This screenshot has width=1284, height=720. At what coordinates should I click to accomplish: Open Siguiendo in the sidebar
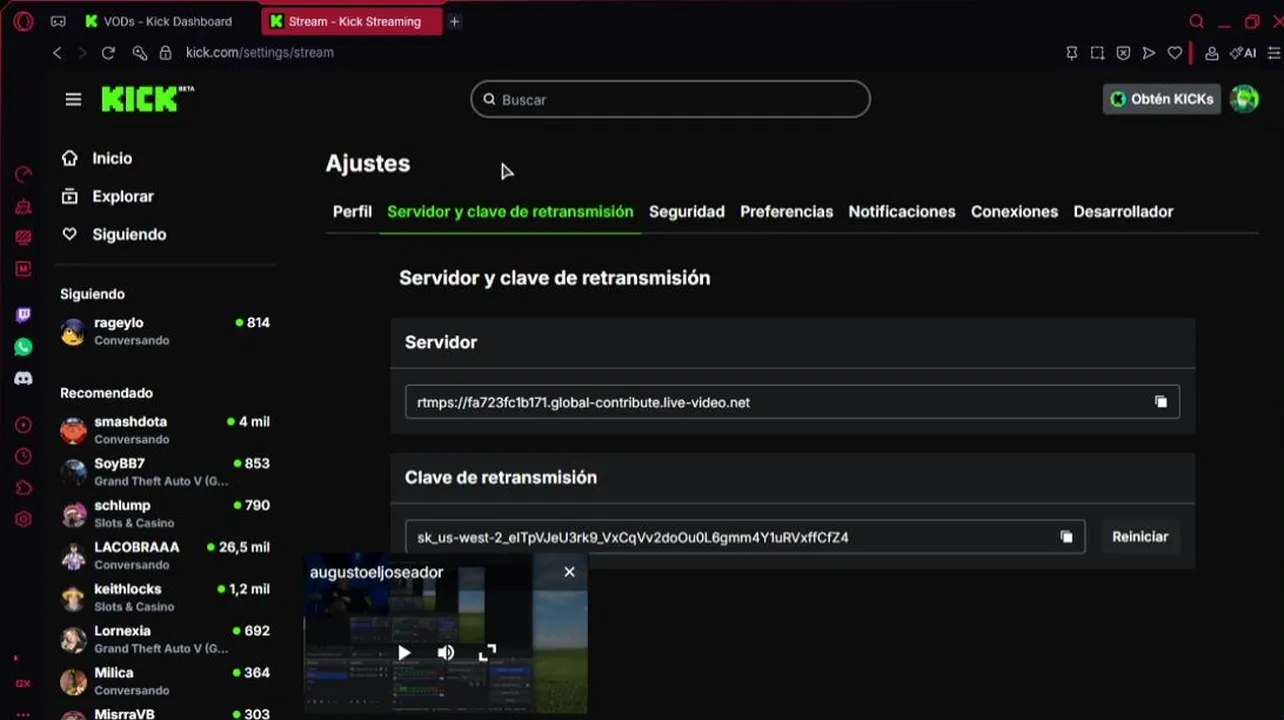(x=114, y=234)
